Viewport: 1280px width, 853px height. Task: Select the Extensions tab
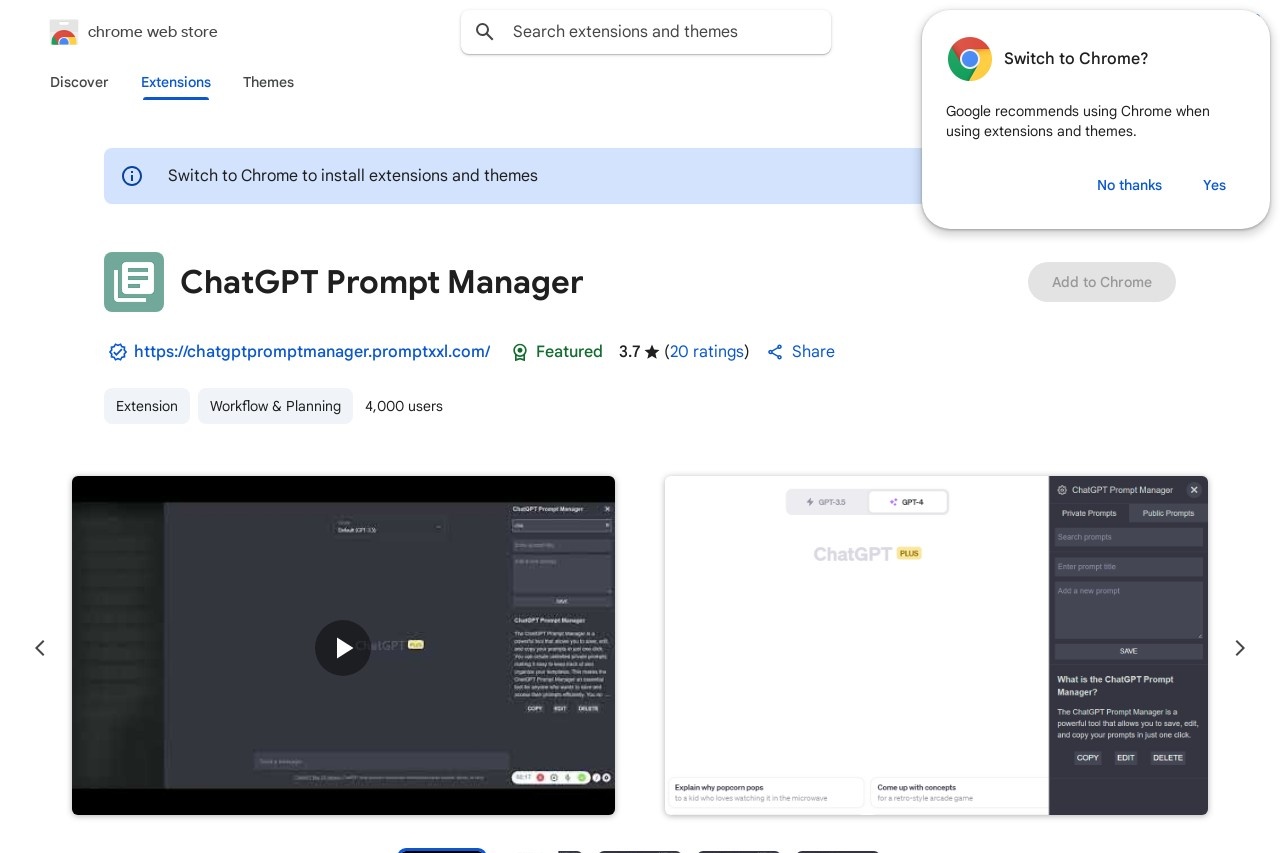176,82
